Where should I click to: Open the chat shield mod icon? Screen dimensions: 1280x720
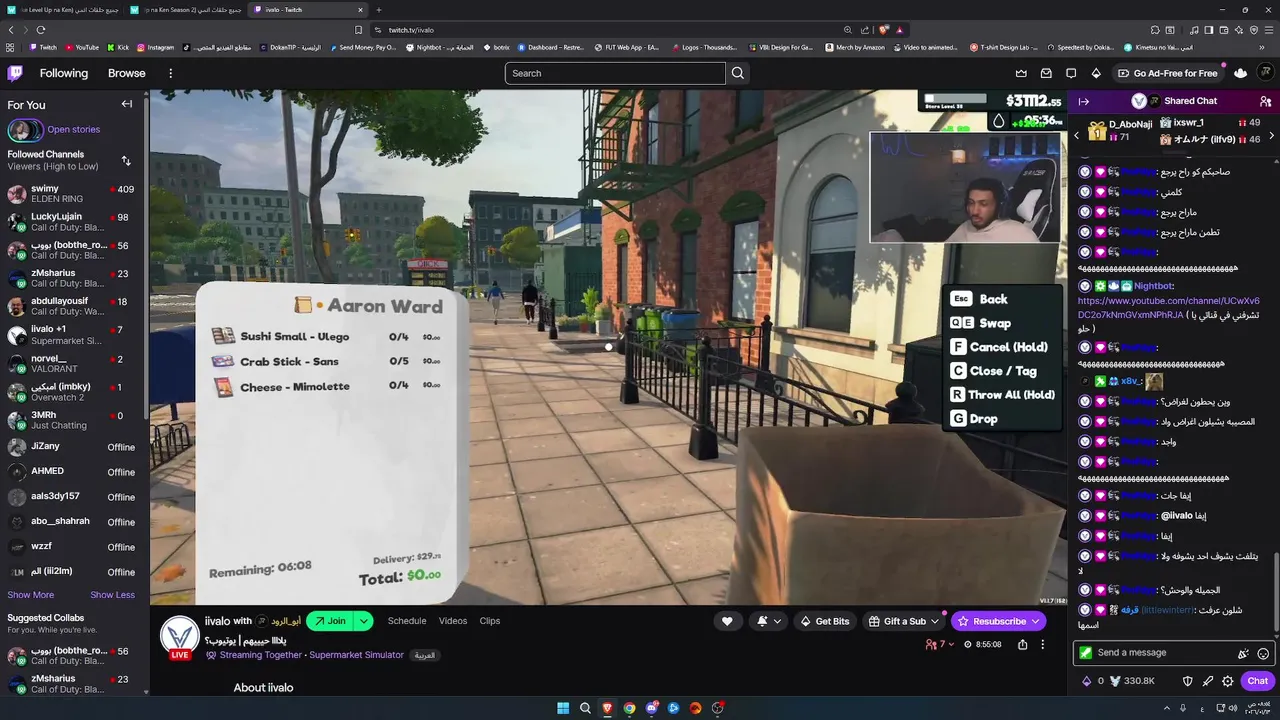pos(1187,681)
